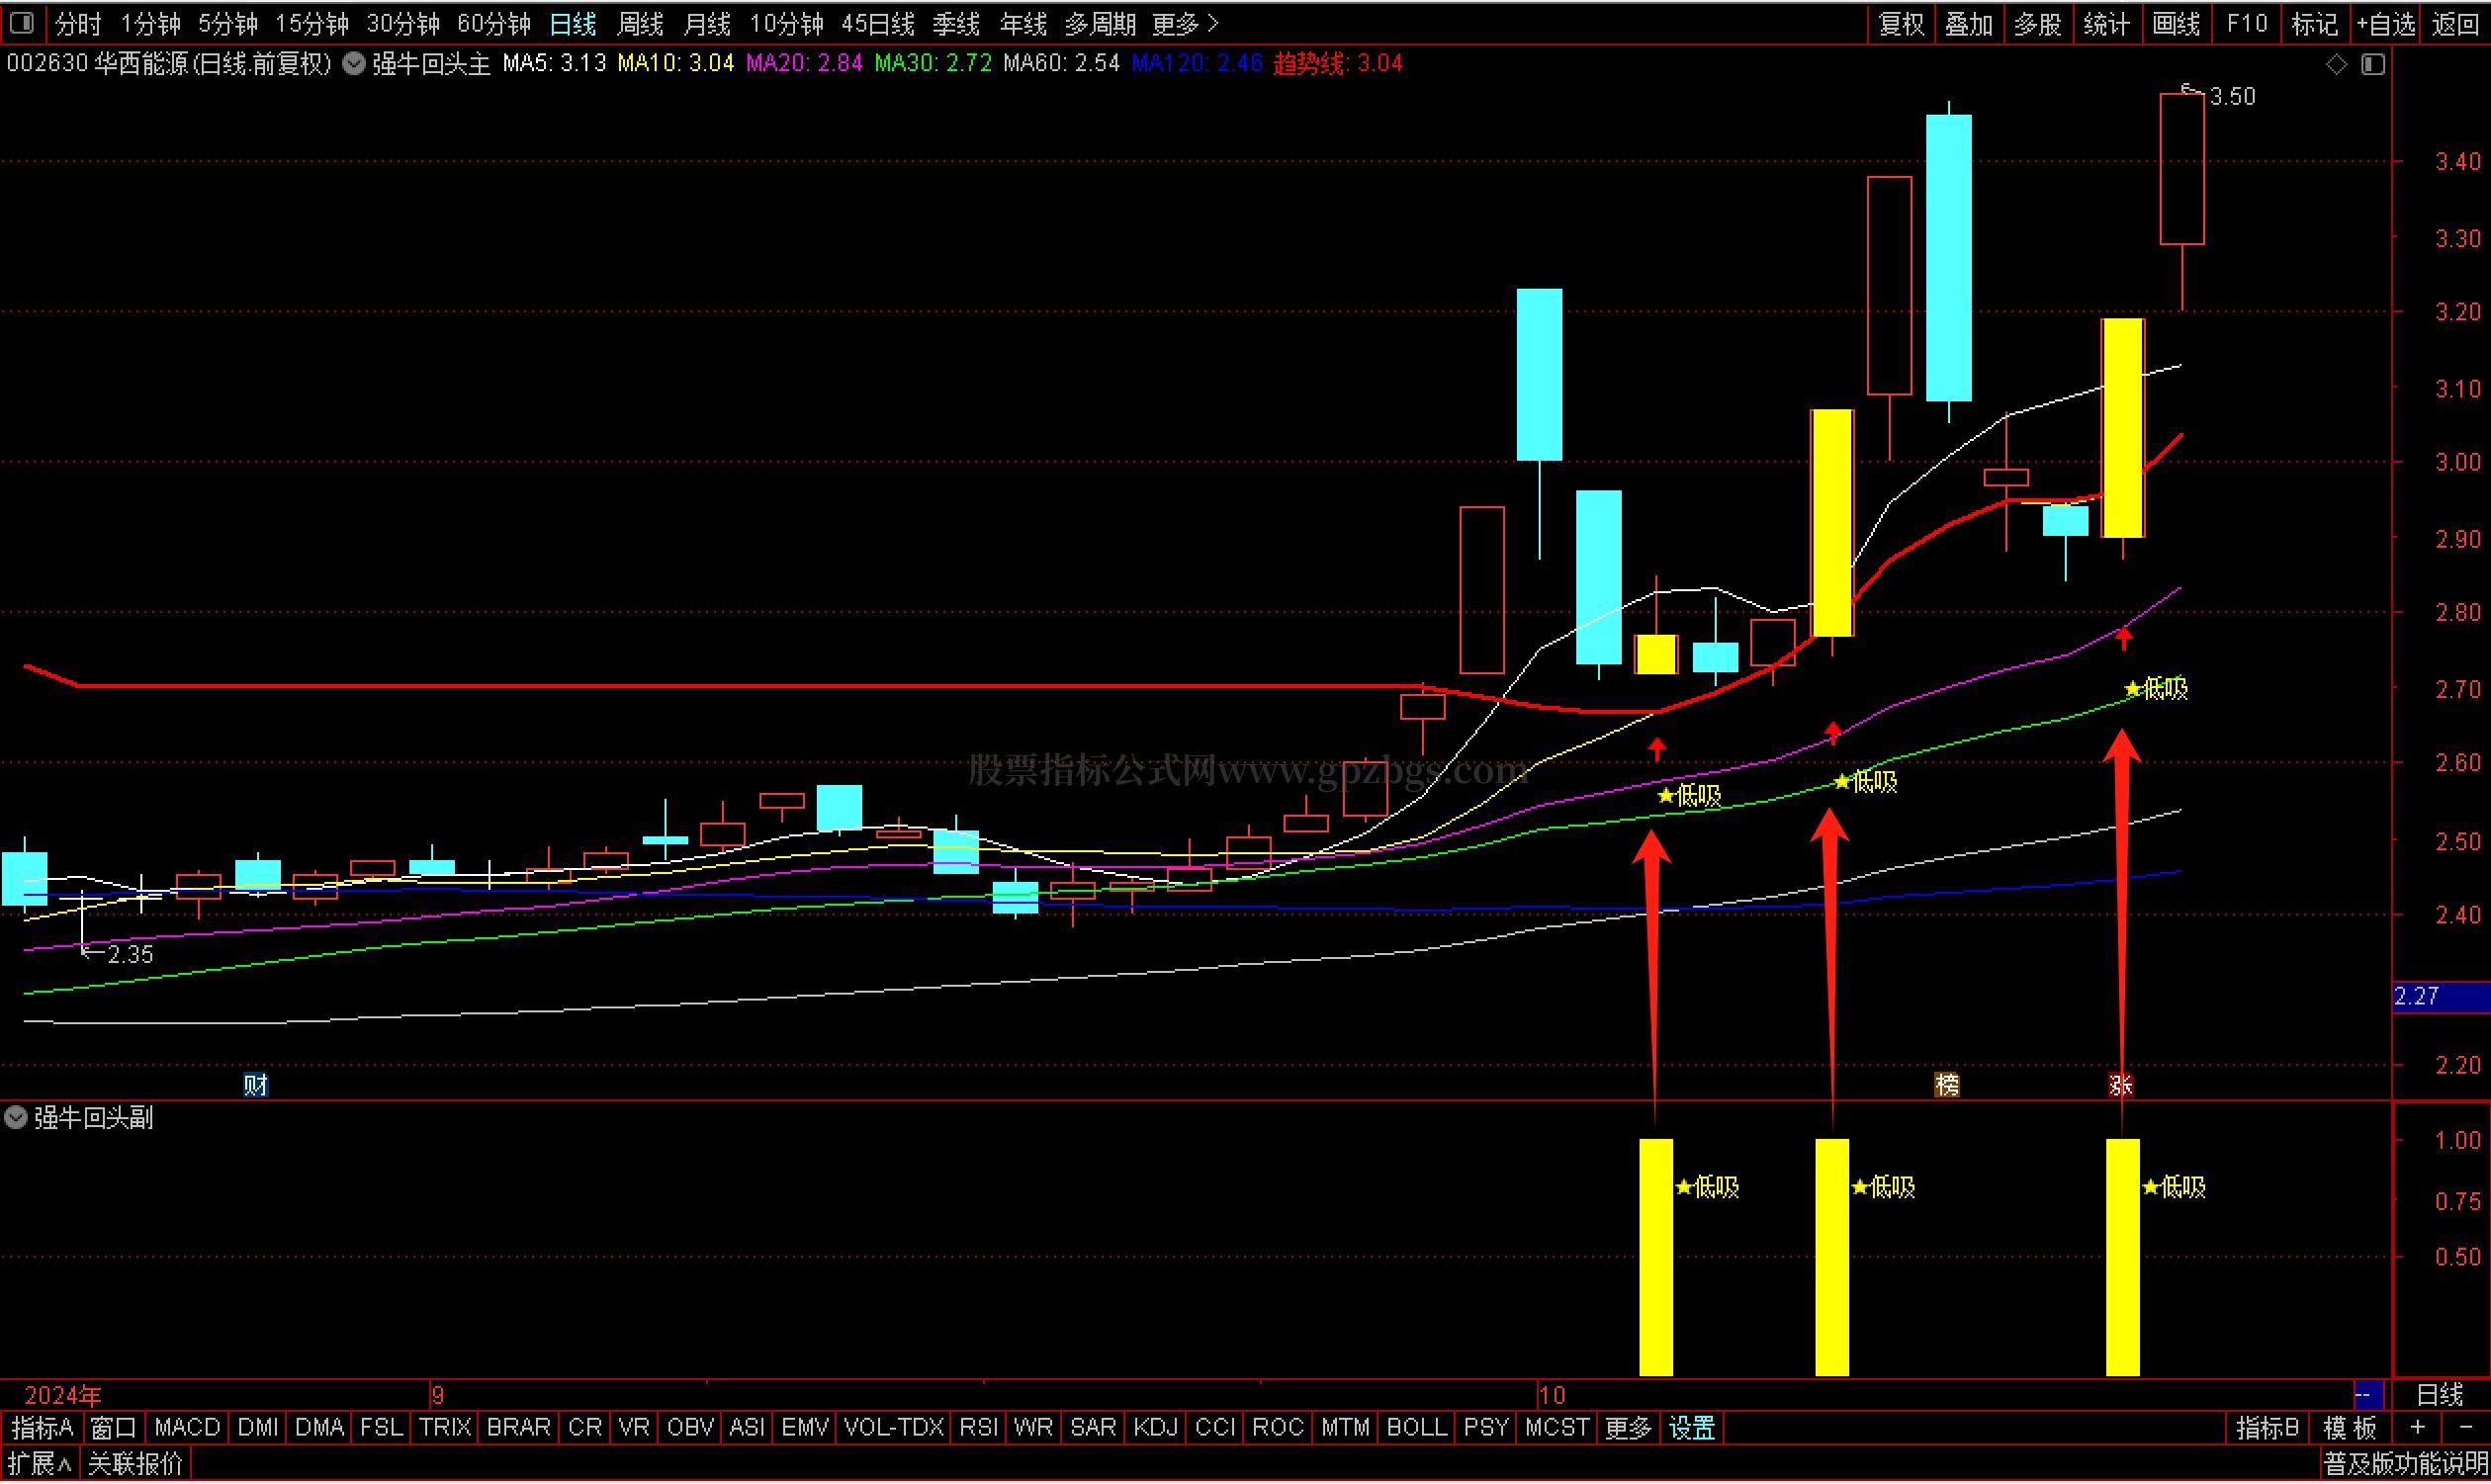This screenshot has height=1484, width=2491.
Task: Expand the 更多 periods menu at top
Action: (1186, 23)
